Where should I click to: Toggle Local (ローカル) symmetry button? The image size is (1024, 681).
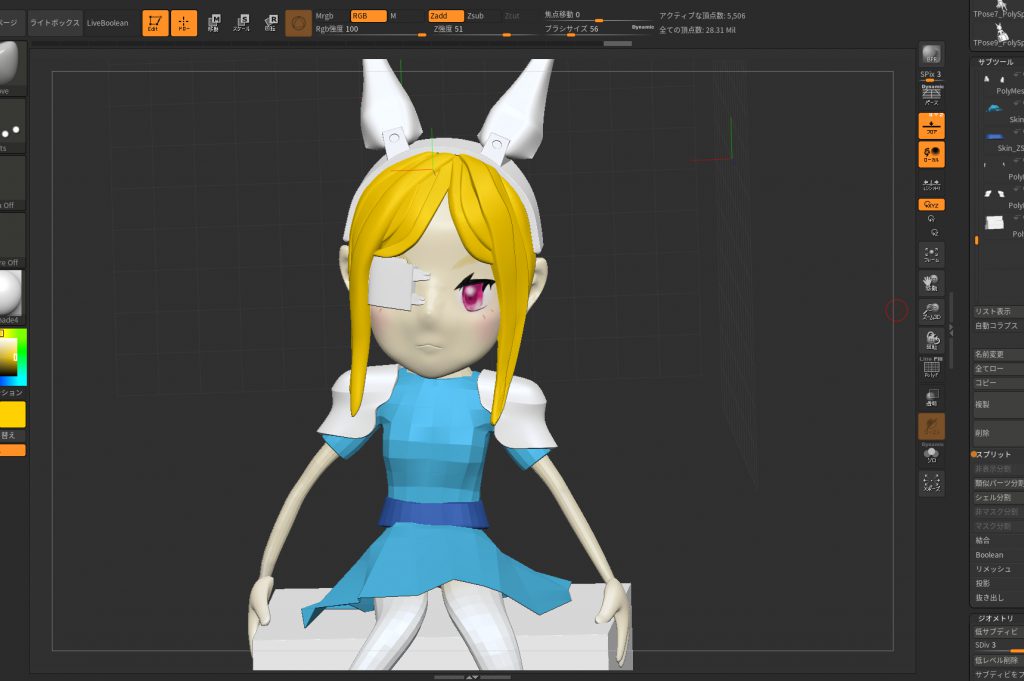[x=931, y=154]
